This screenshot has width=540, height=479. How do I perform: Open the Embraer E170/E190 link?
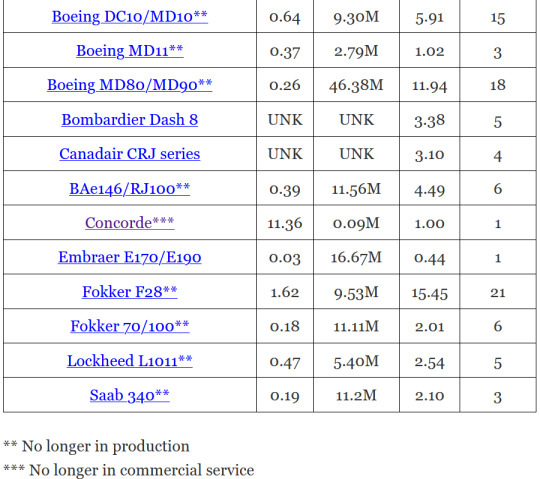pyautogui.click(x=129, y=257)
